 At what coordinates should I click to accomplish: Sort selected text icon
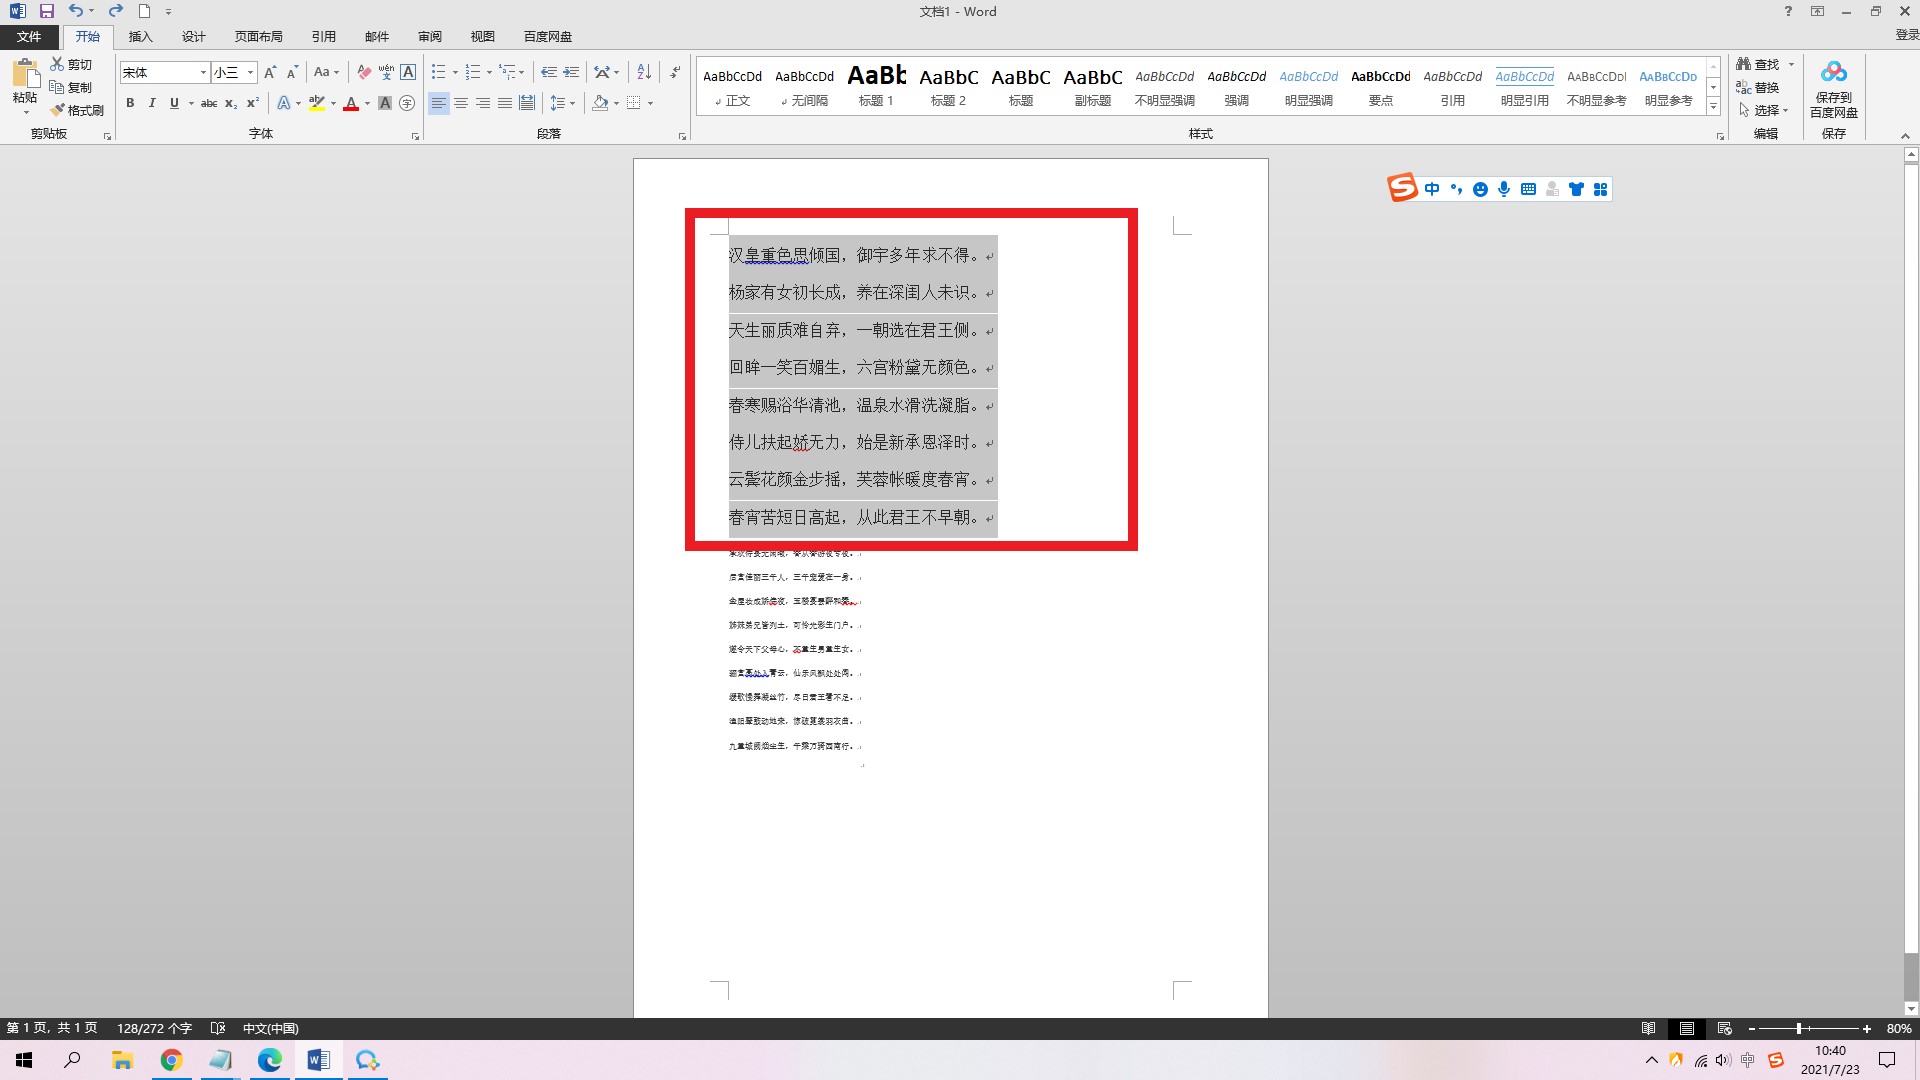pyautogui.click(x=644, y=72)
